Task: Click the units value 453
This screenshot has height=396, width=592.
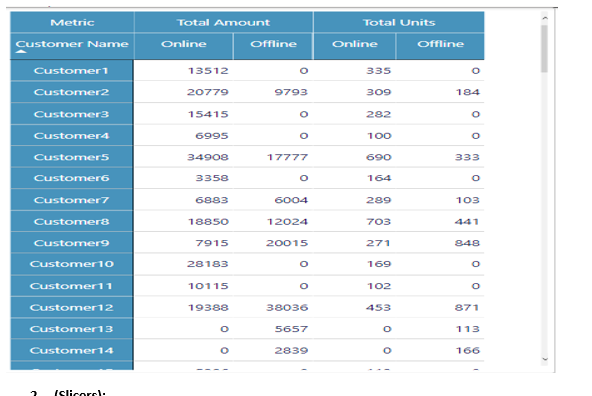Action: pyautogui.click(x=378, y=307)
